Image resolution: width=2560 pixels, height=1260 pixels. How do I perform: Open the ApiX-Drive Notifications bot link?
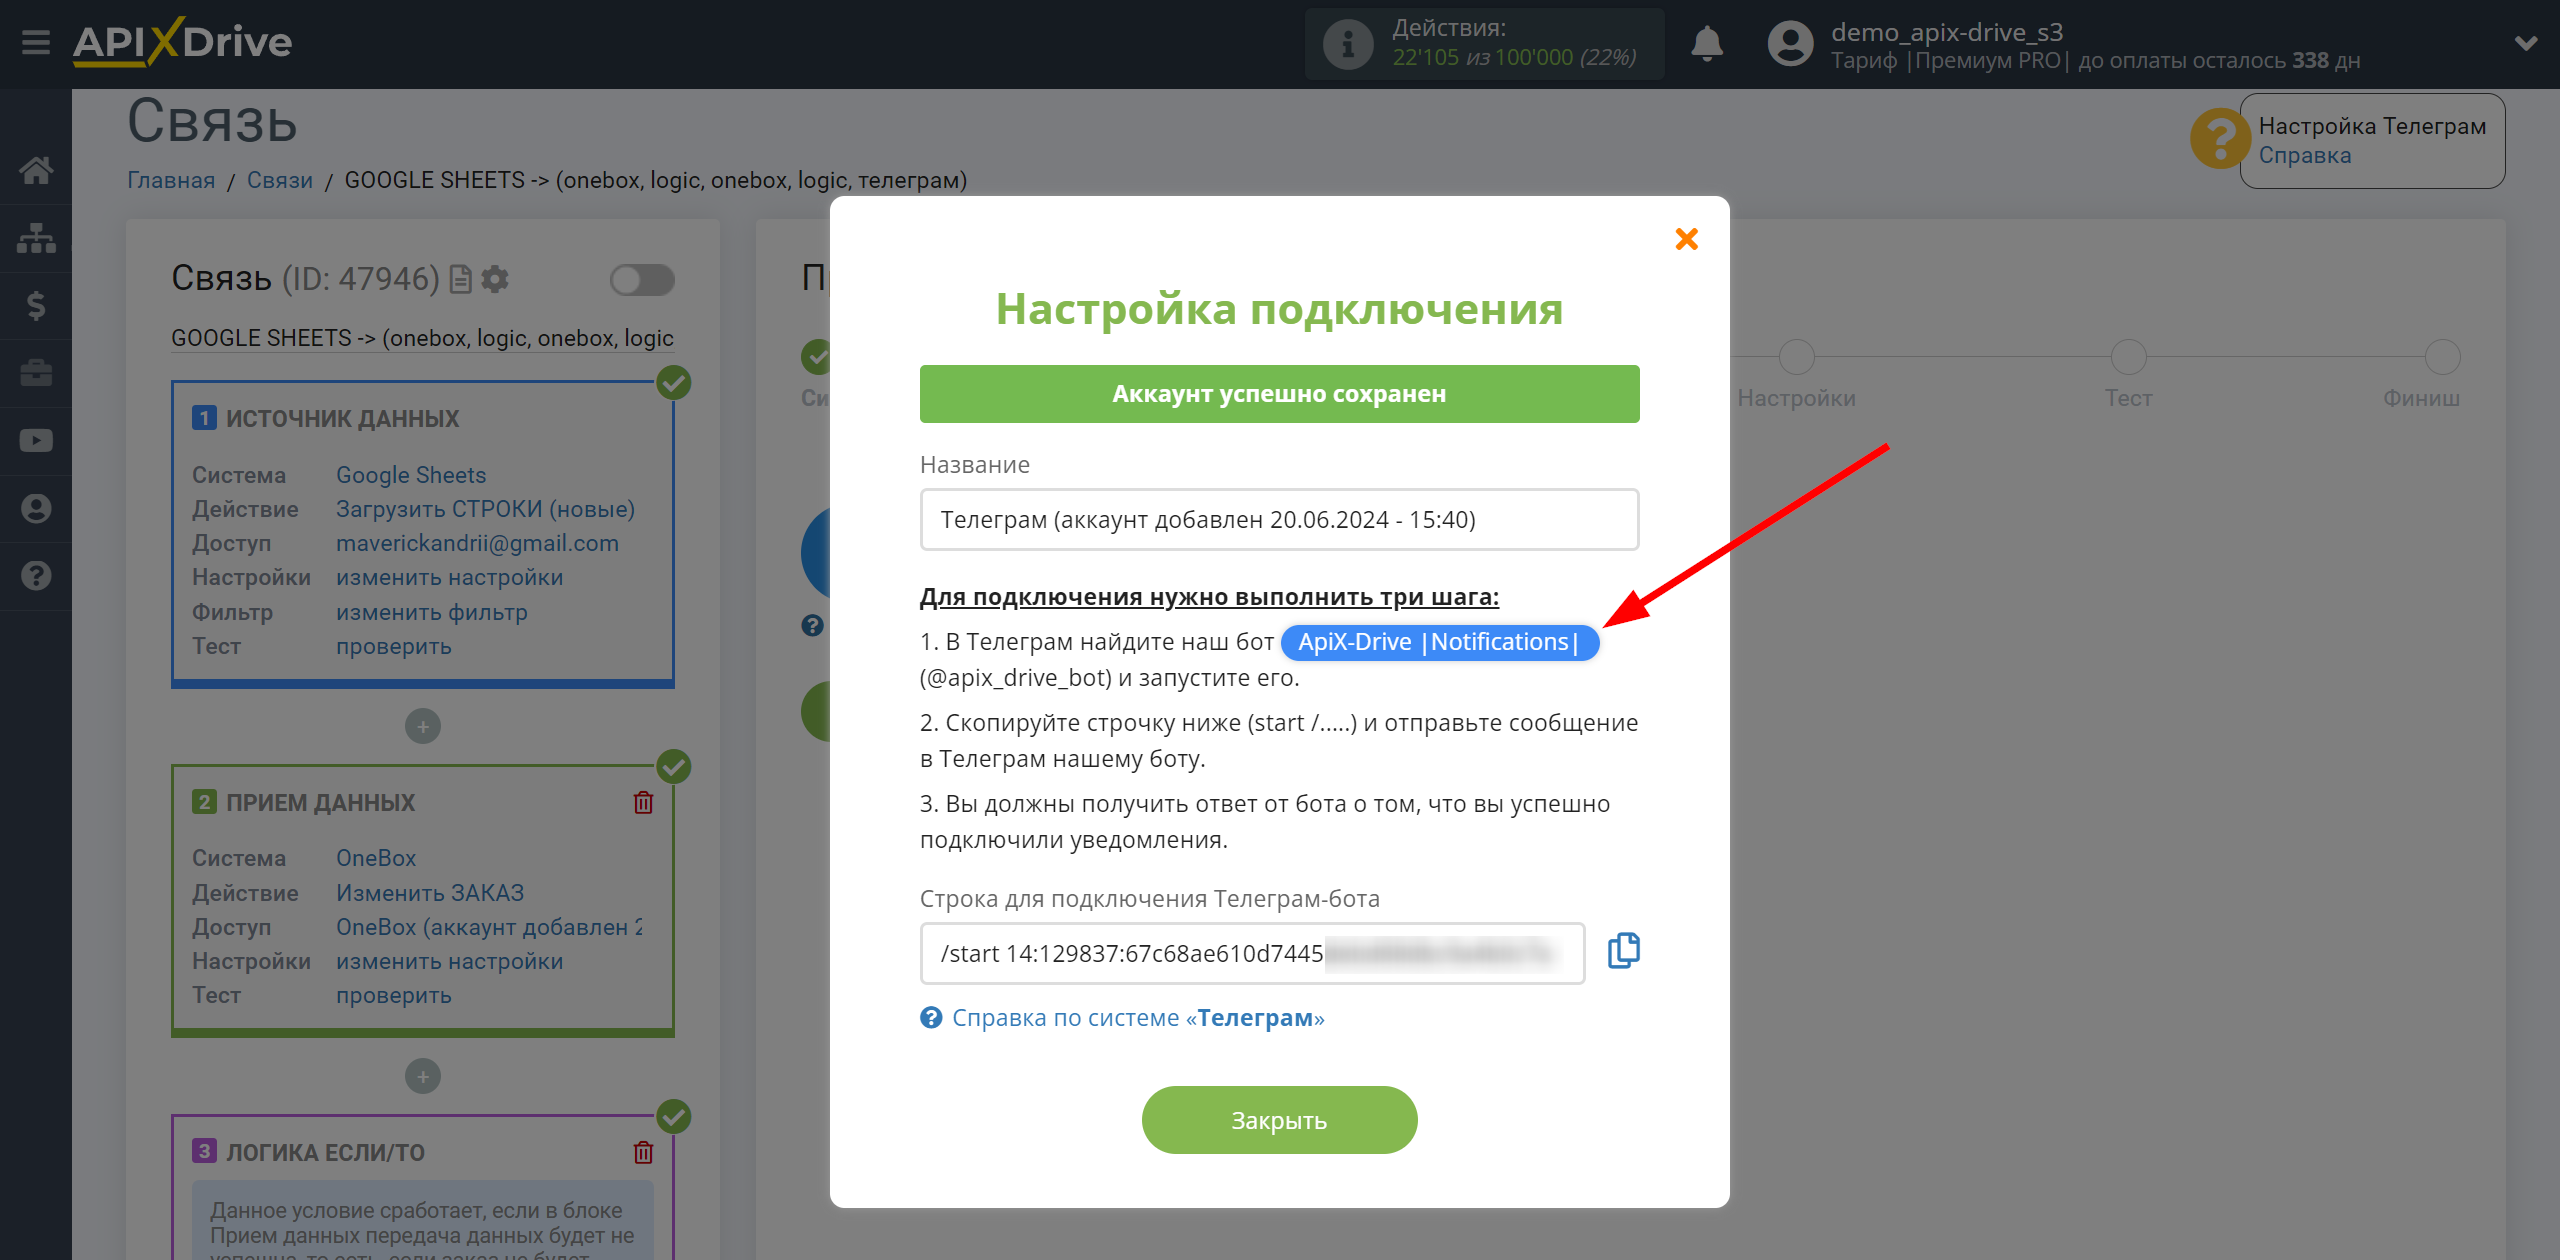tap(1439, 642)
